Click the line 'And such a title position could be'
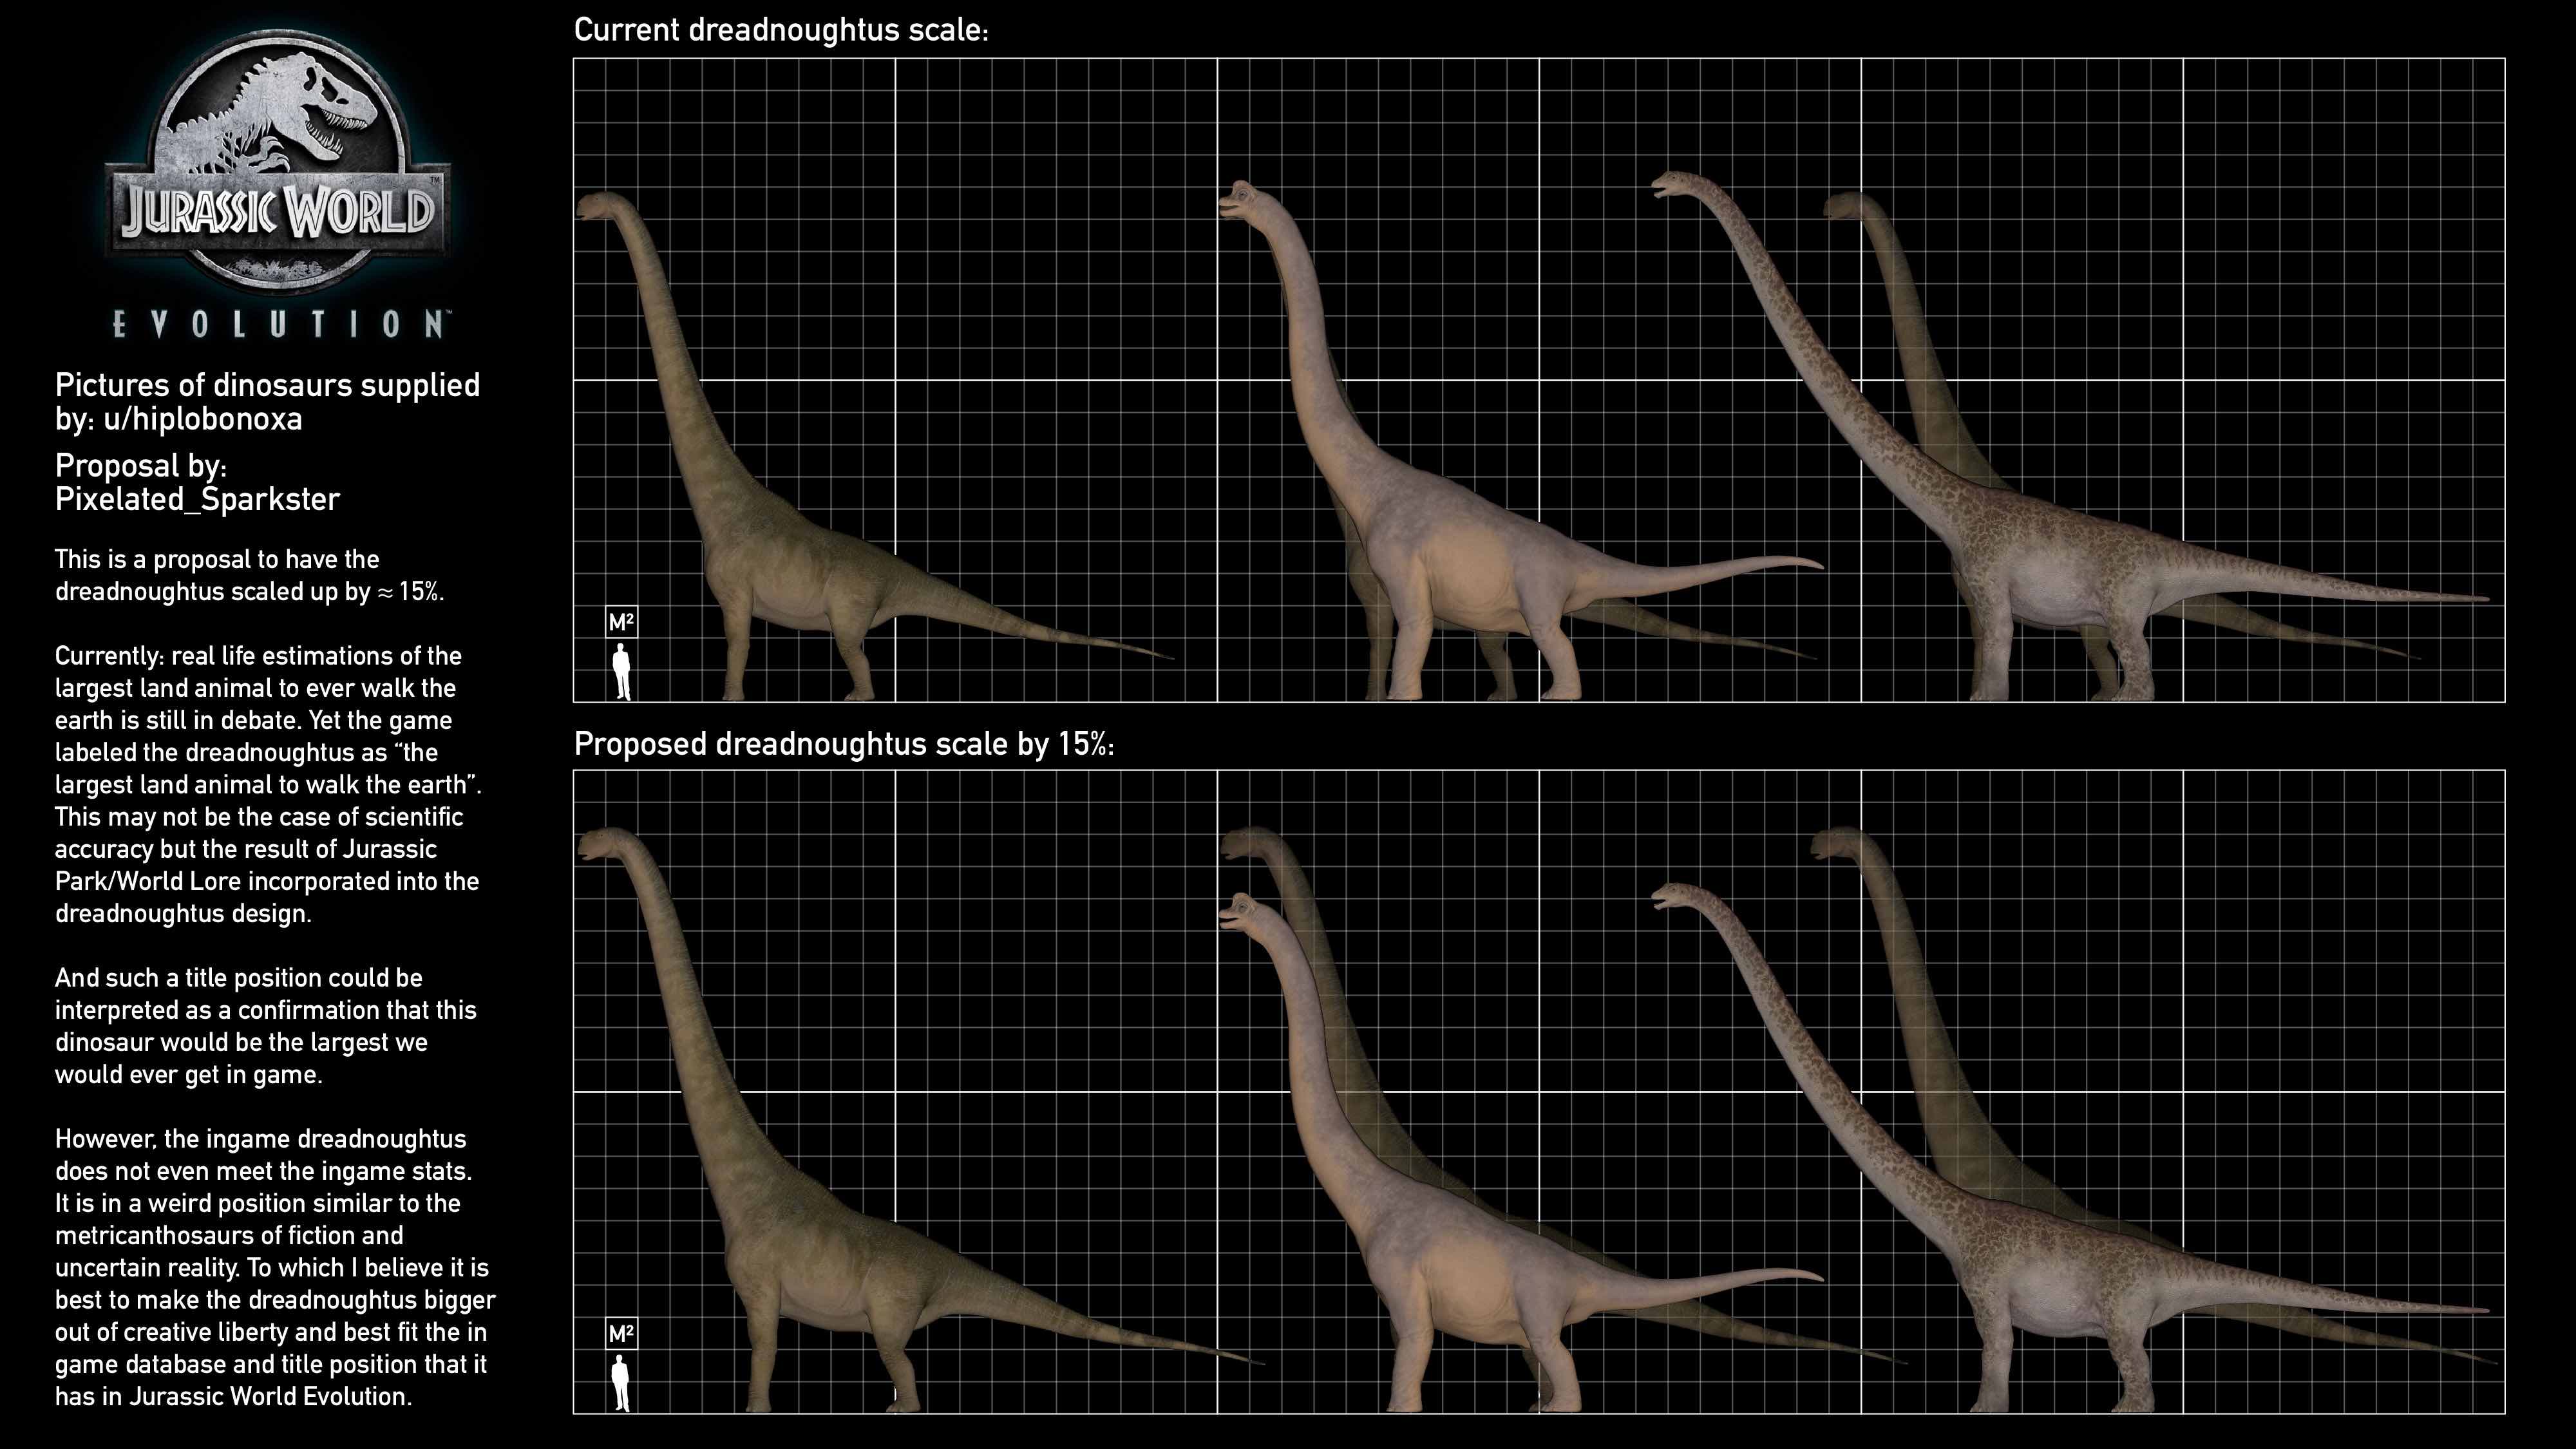The width and height of the screenshot is (2576, 1449). (x=239, y=978)
